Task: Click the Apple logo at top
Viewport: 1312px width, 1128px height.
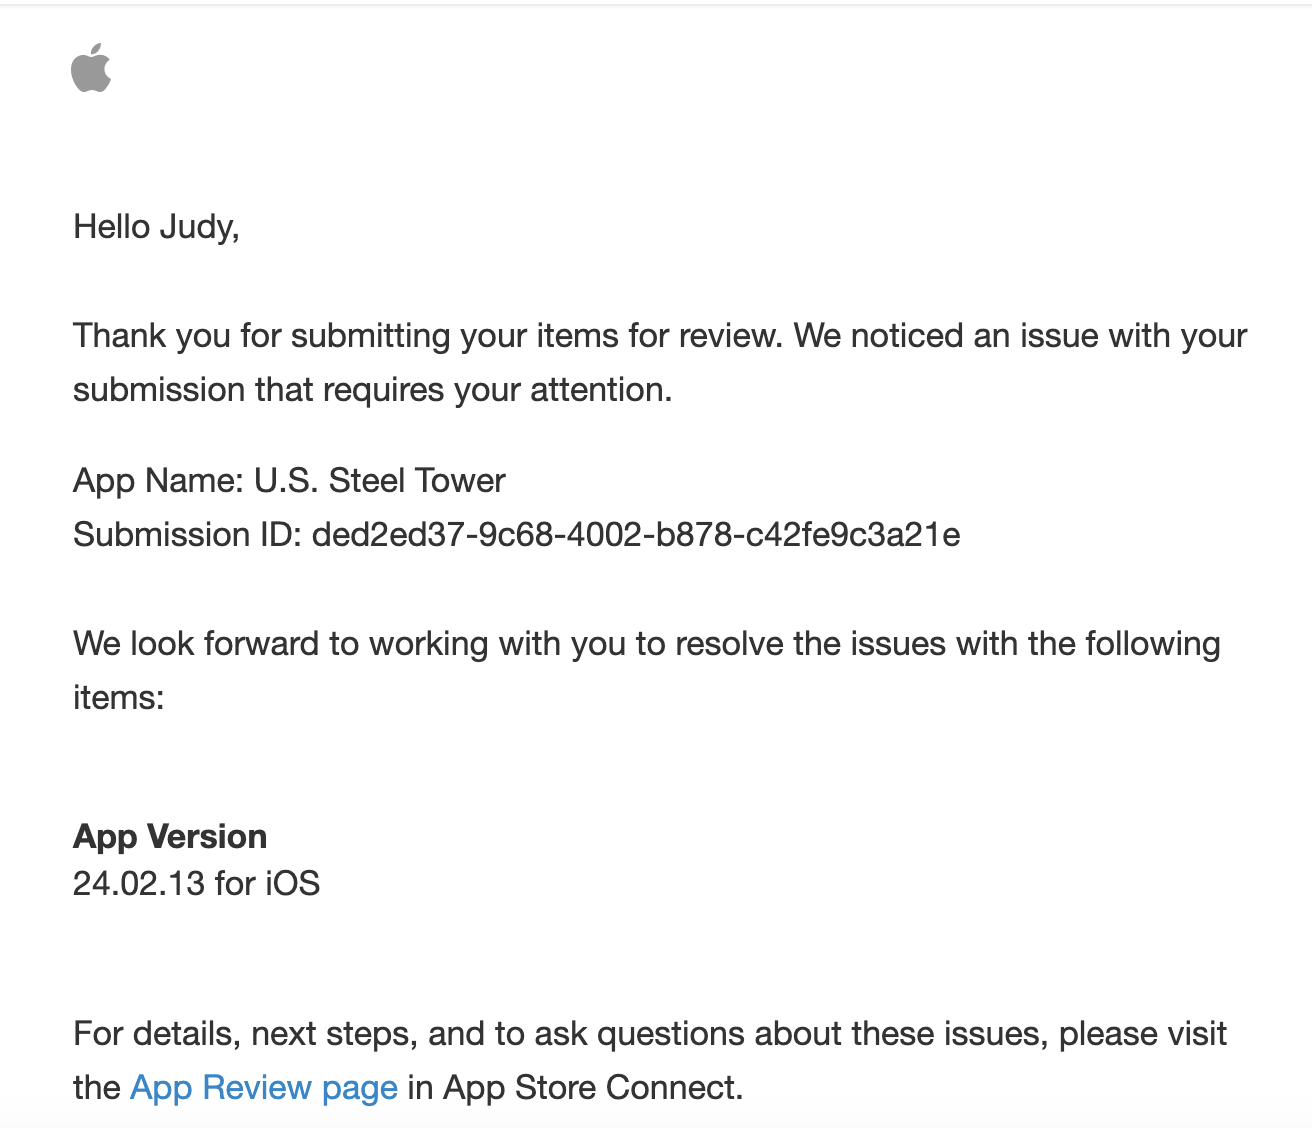Action: pos(91,68)
